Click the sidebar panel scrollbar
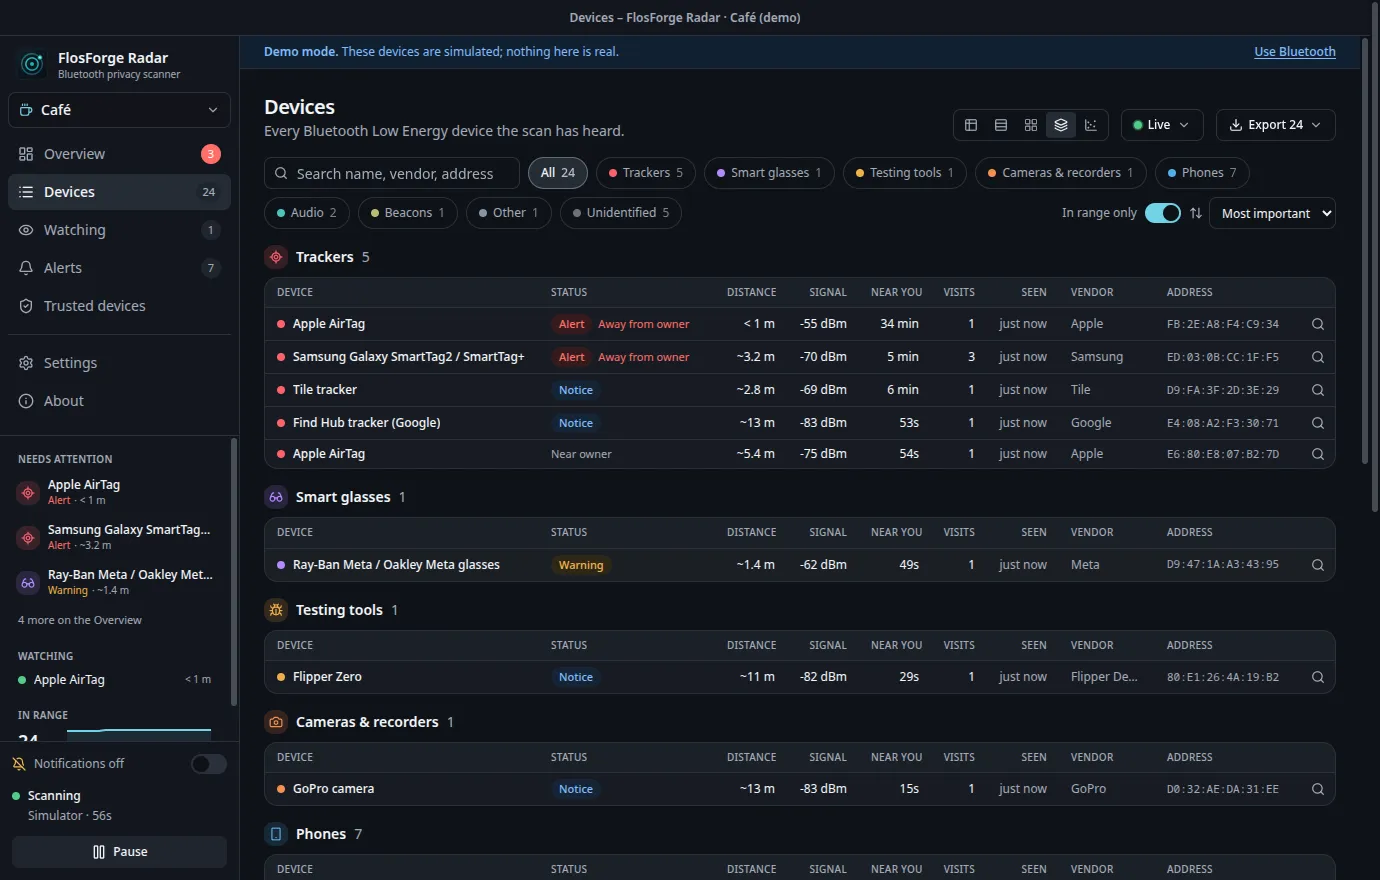Viewport: 1380px width, 880px height. coord(234,572)
